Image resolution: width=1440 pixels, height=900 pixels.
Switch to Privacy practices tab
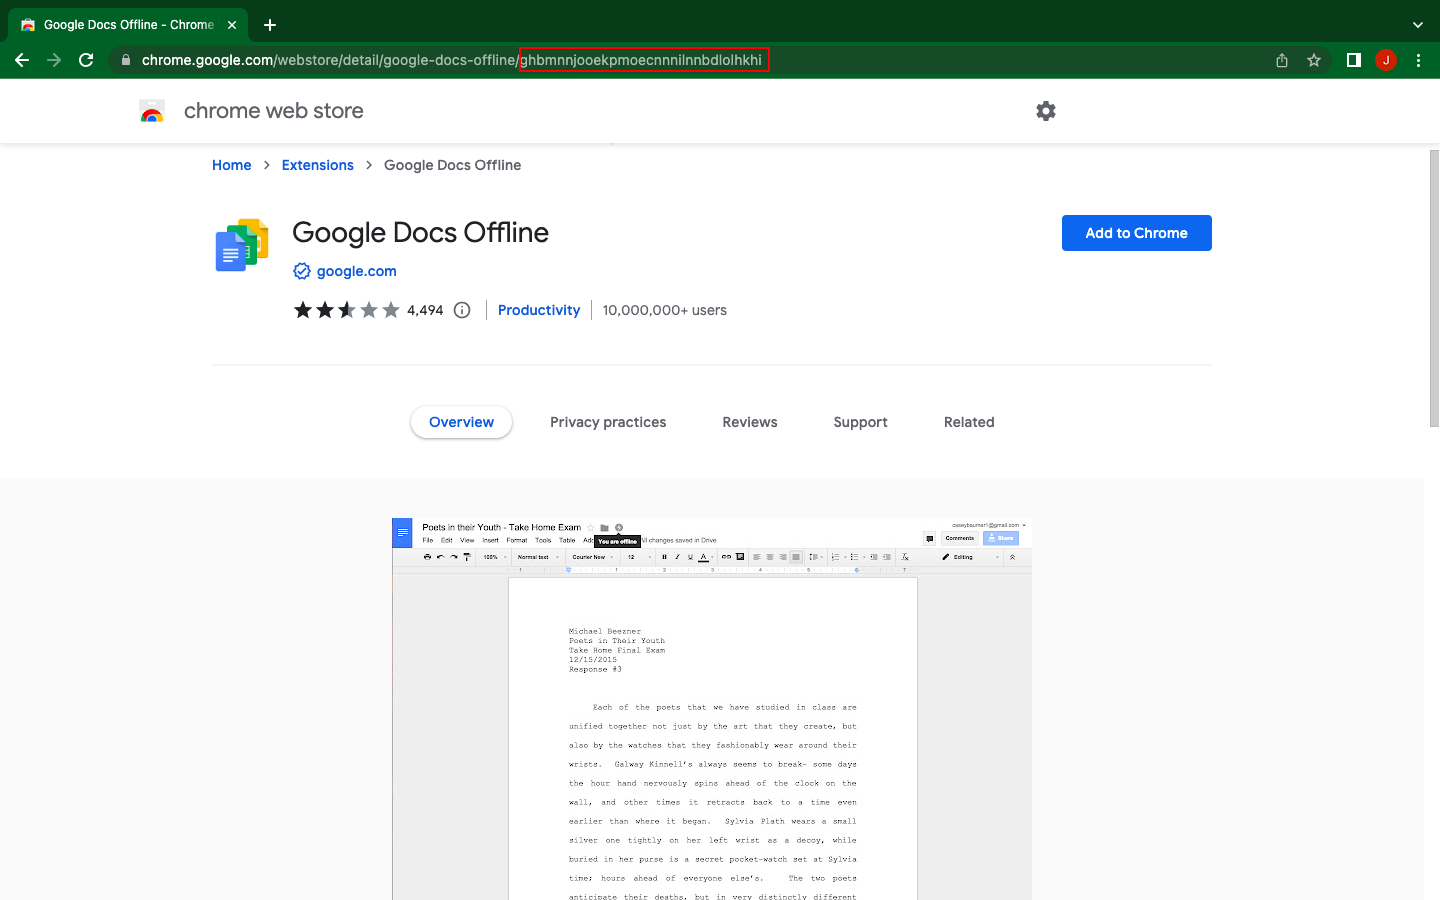coord(608,422)
